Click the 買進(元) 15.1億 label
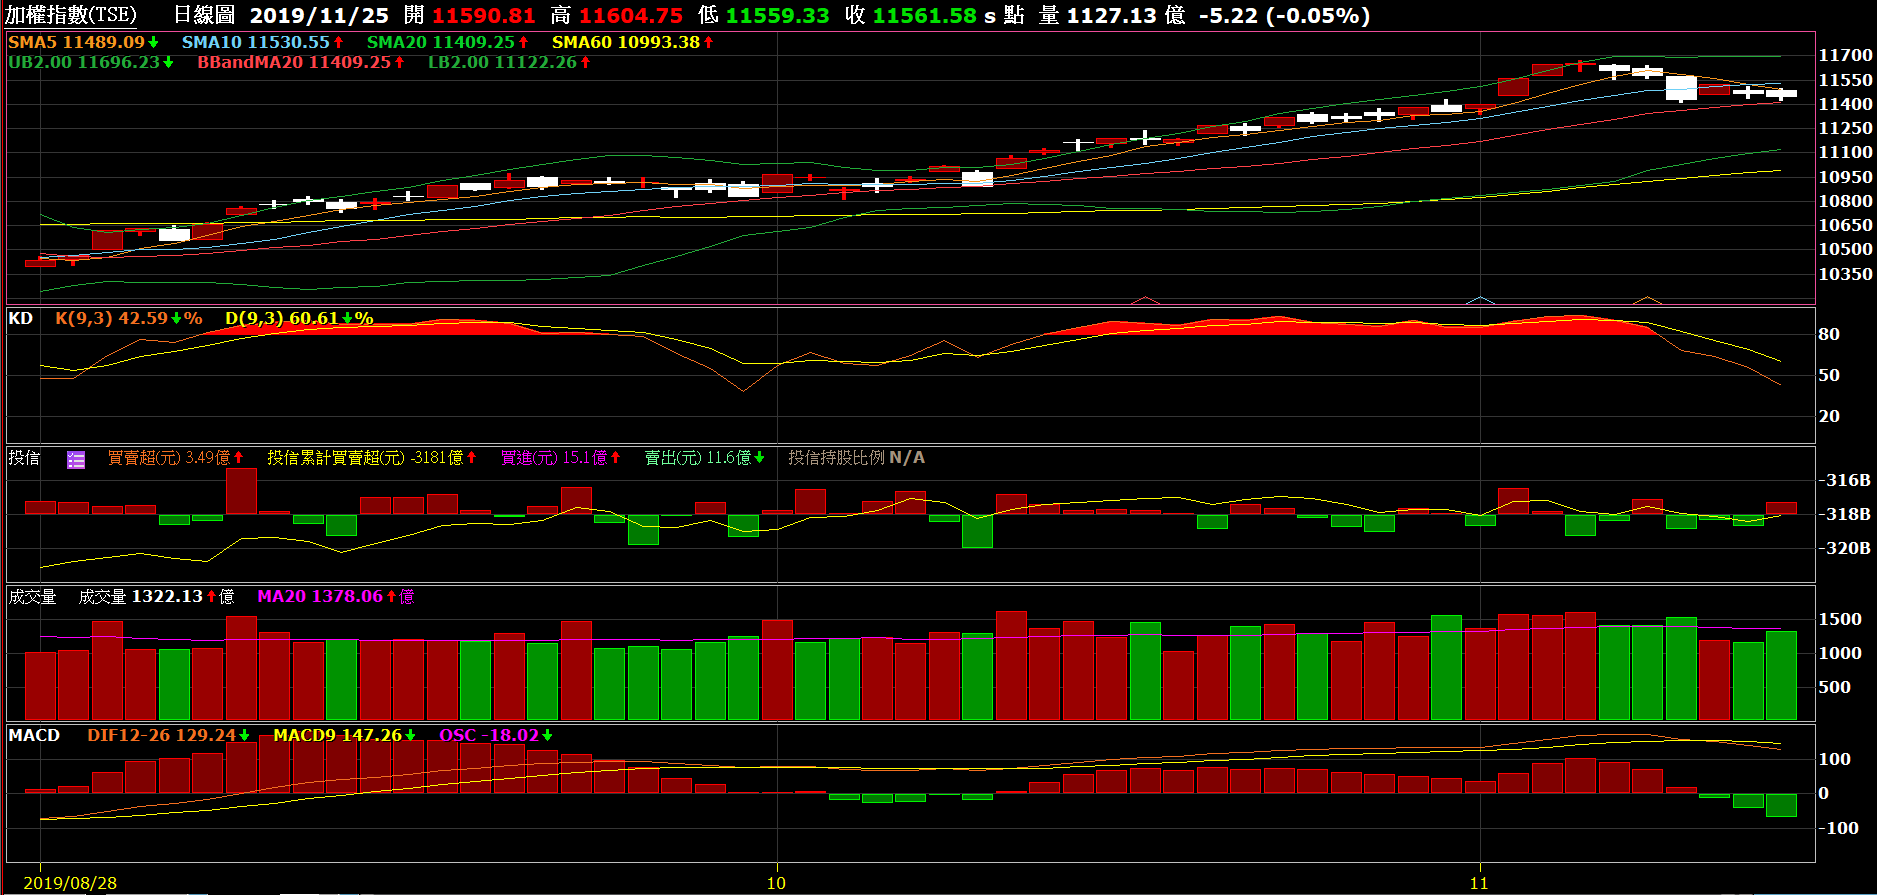1877x895 pixels. pos(561,458)
